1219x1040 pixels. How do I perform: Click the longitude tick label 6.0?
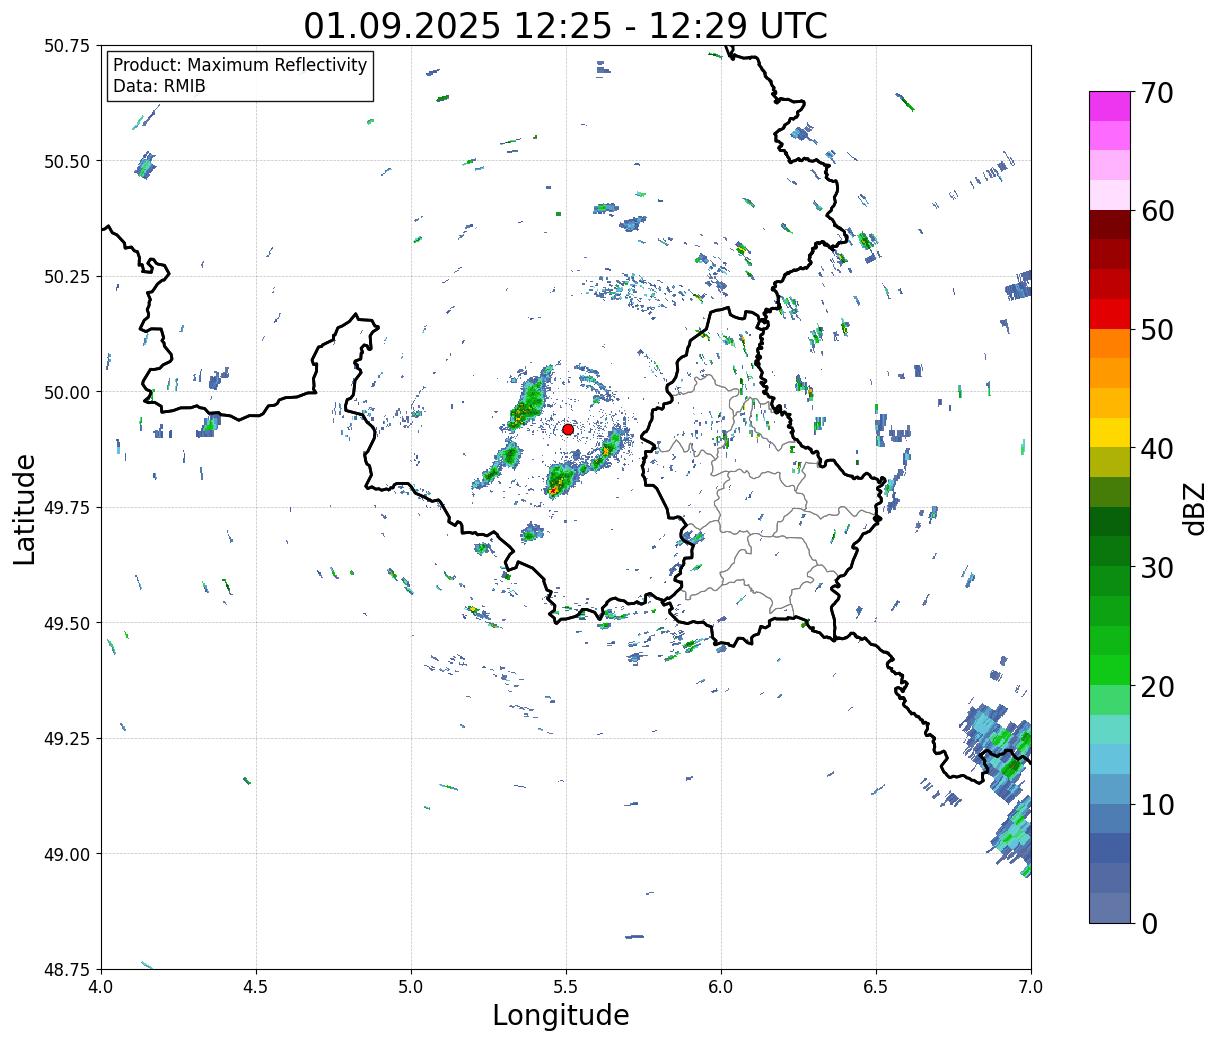click(721, 987)
